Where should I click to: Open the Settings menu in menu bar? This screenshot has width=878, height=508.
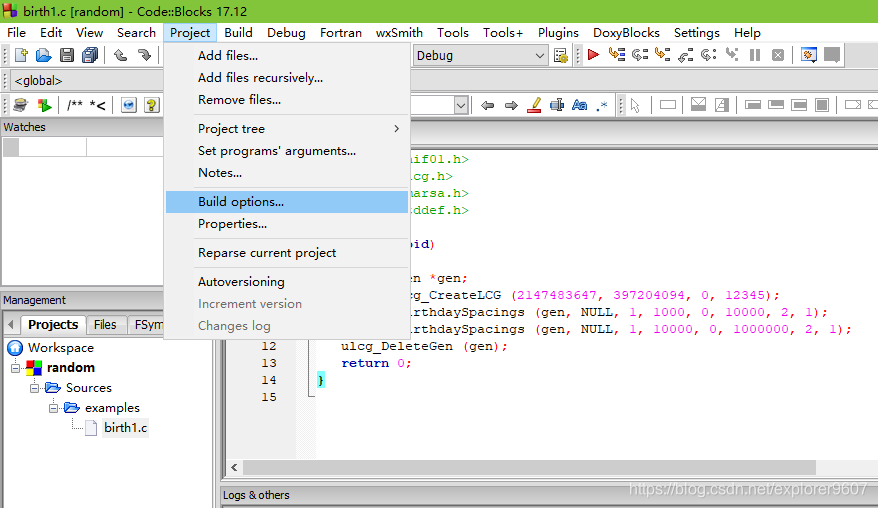(697, 32)
